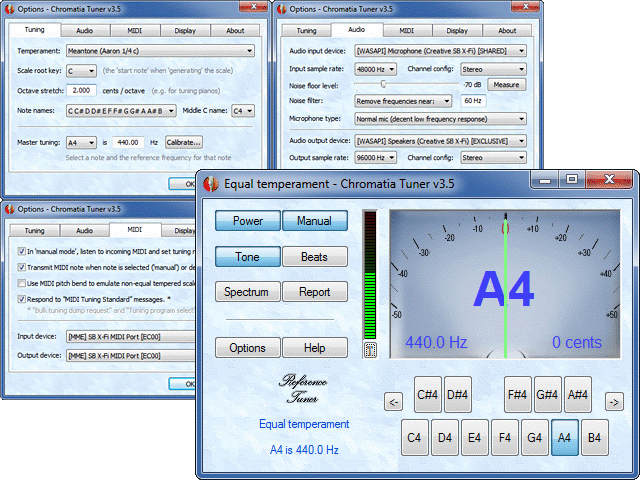Switch to About tab in Audio options window

[x=507, y=31]
